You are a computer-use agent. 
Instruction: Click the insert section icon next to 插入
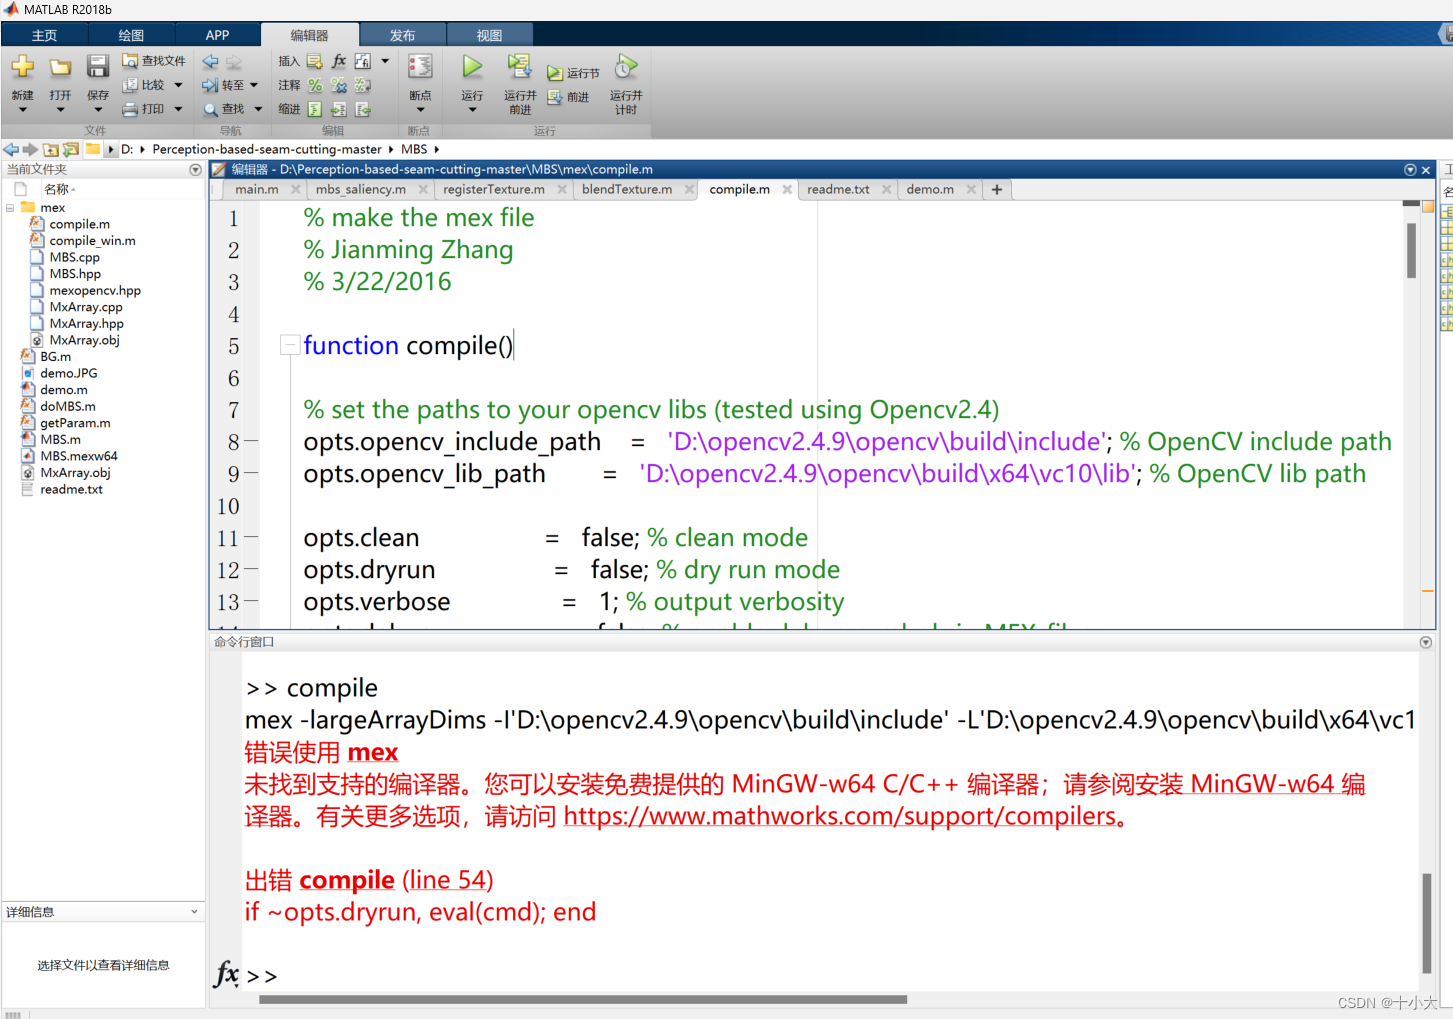pyautogui.click(x=315, y=61)
